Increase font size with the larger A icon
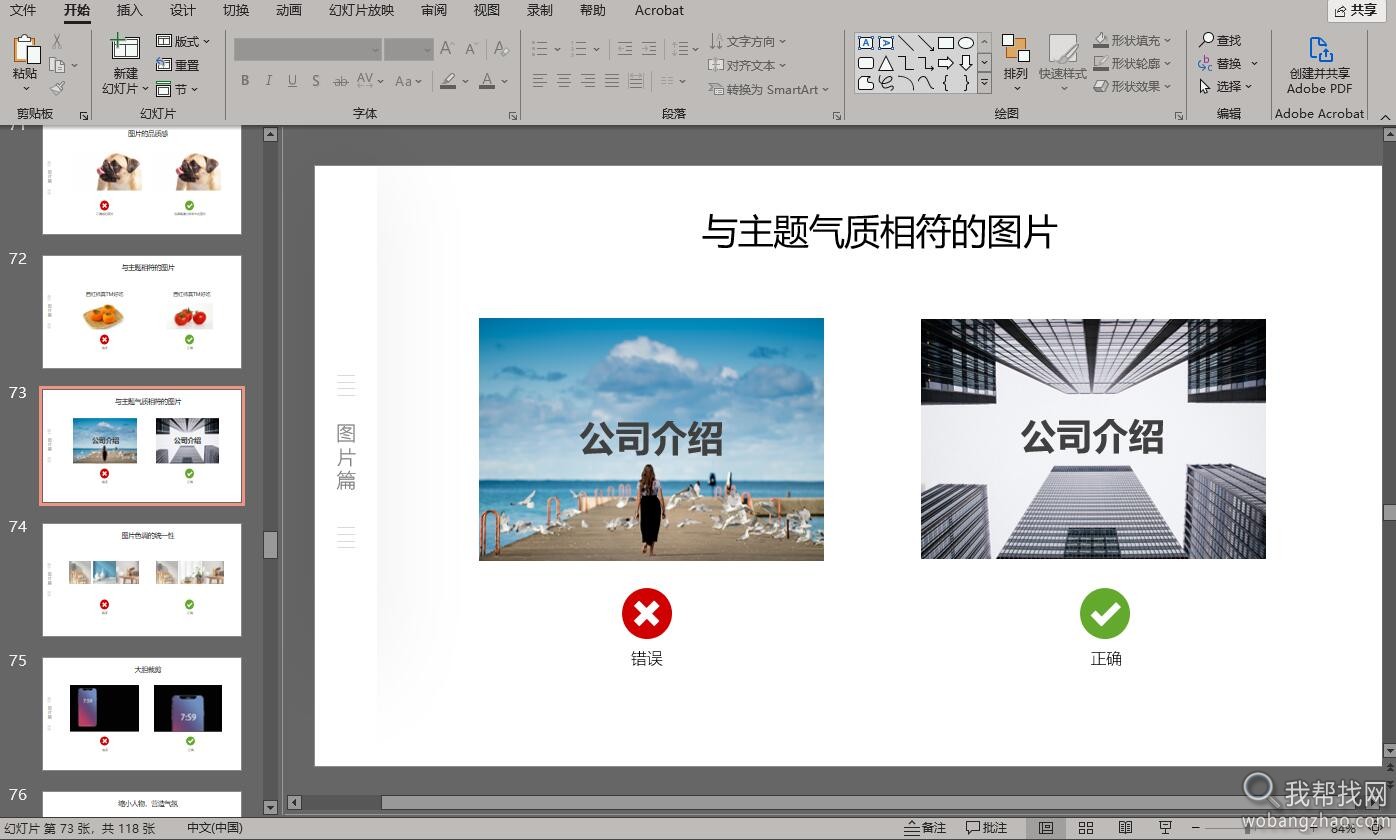The image size is (1396, 840). pyautogui.click(x=447, y=48)
